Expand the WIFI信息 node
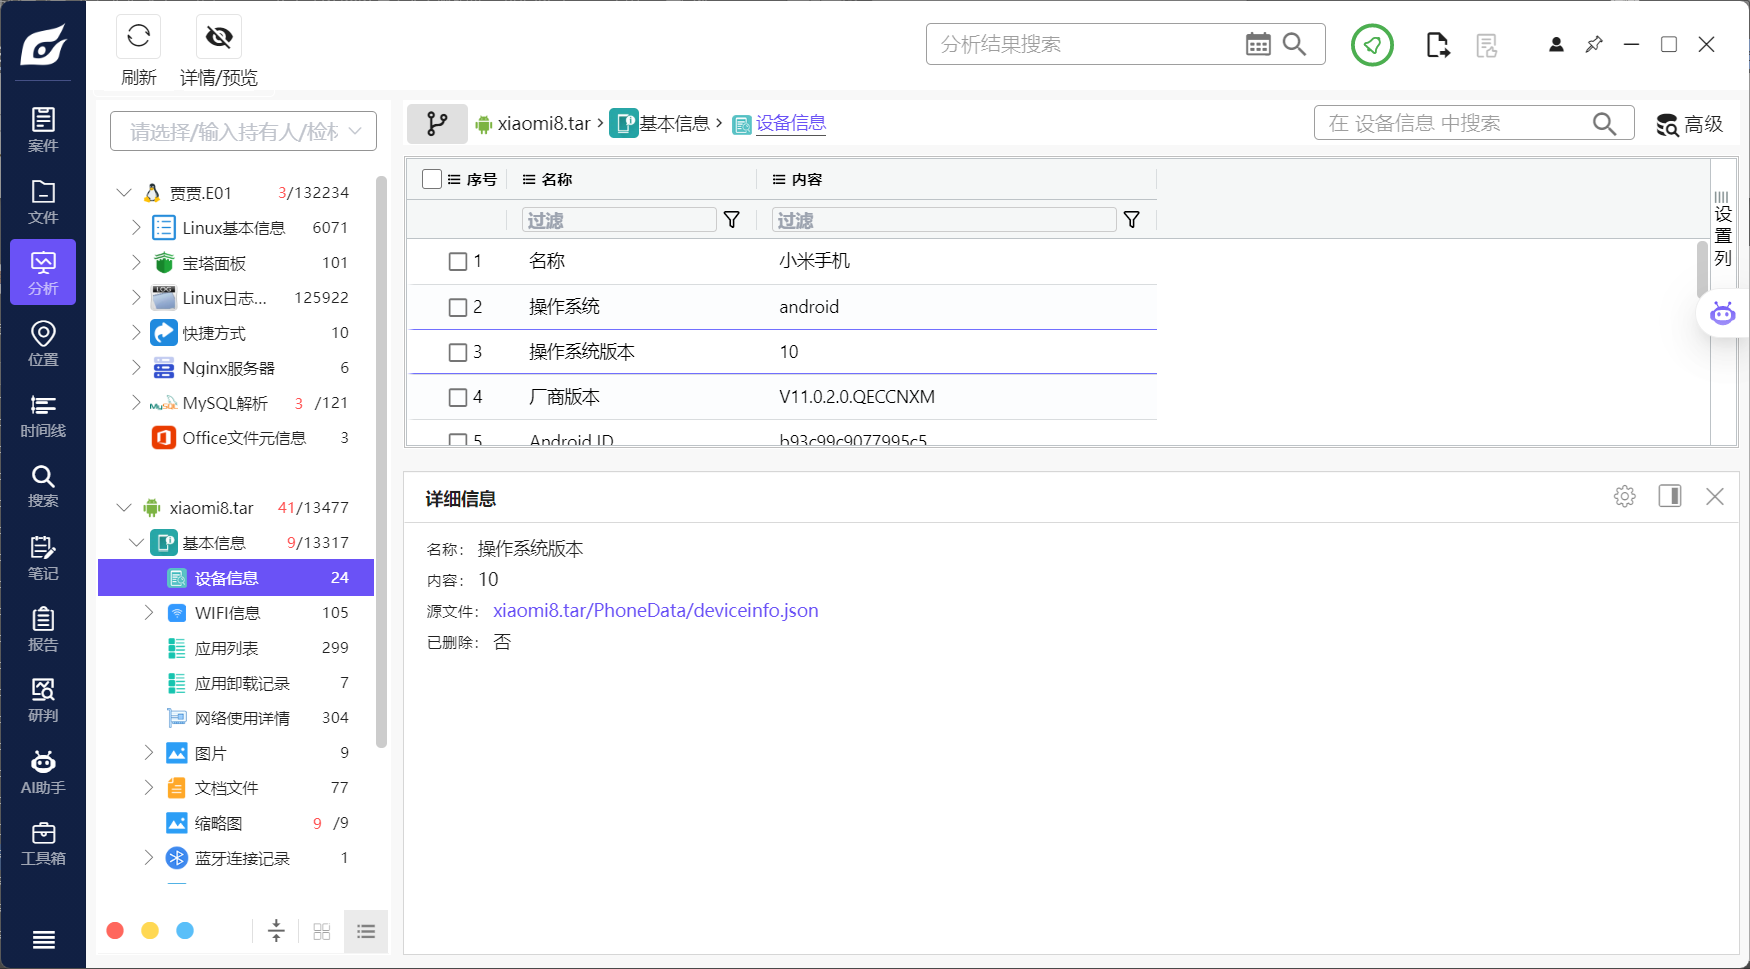Image resolution: width=1750 pixels, height=969 pixels. (x=149, y=613)
